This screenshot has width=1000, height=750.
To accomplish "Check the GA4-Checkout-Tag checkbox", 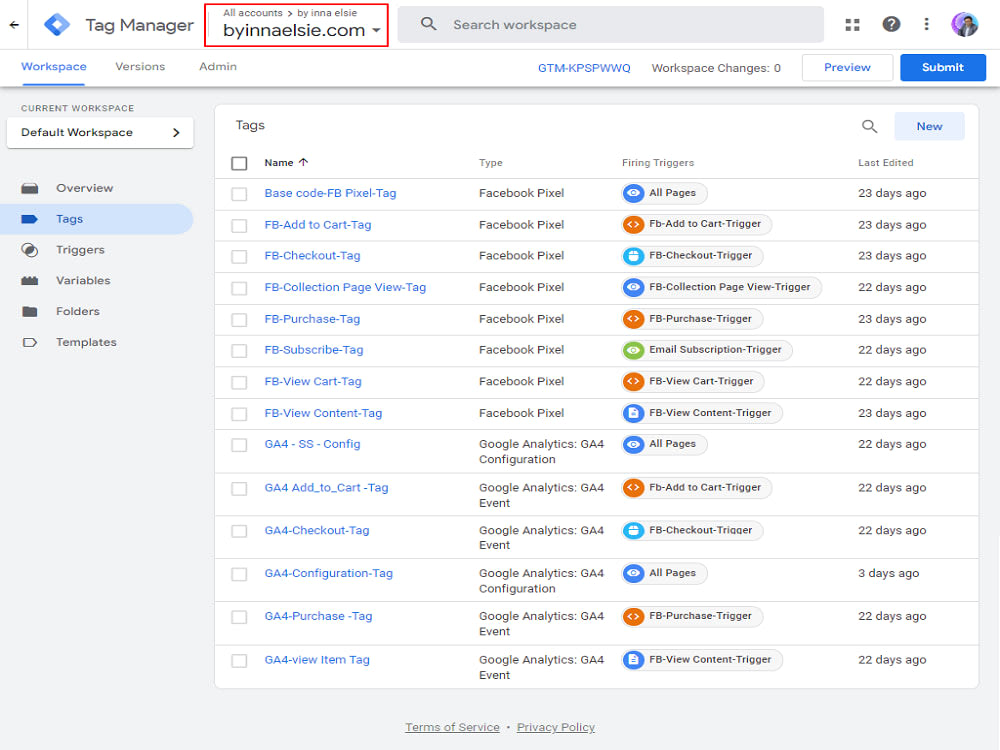I will [239, 531].
